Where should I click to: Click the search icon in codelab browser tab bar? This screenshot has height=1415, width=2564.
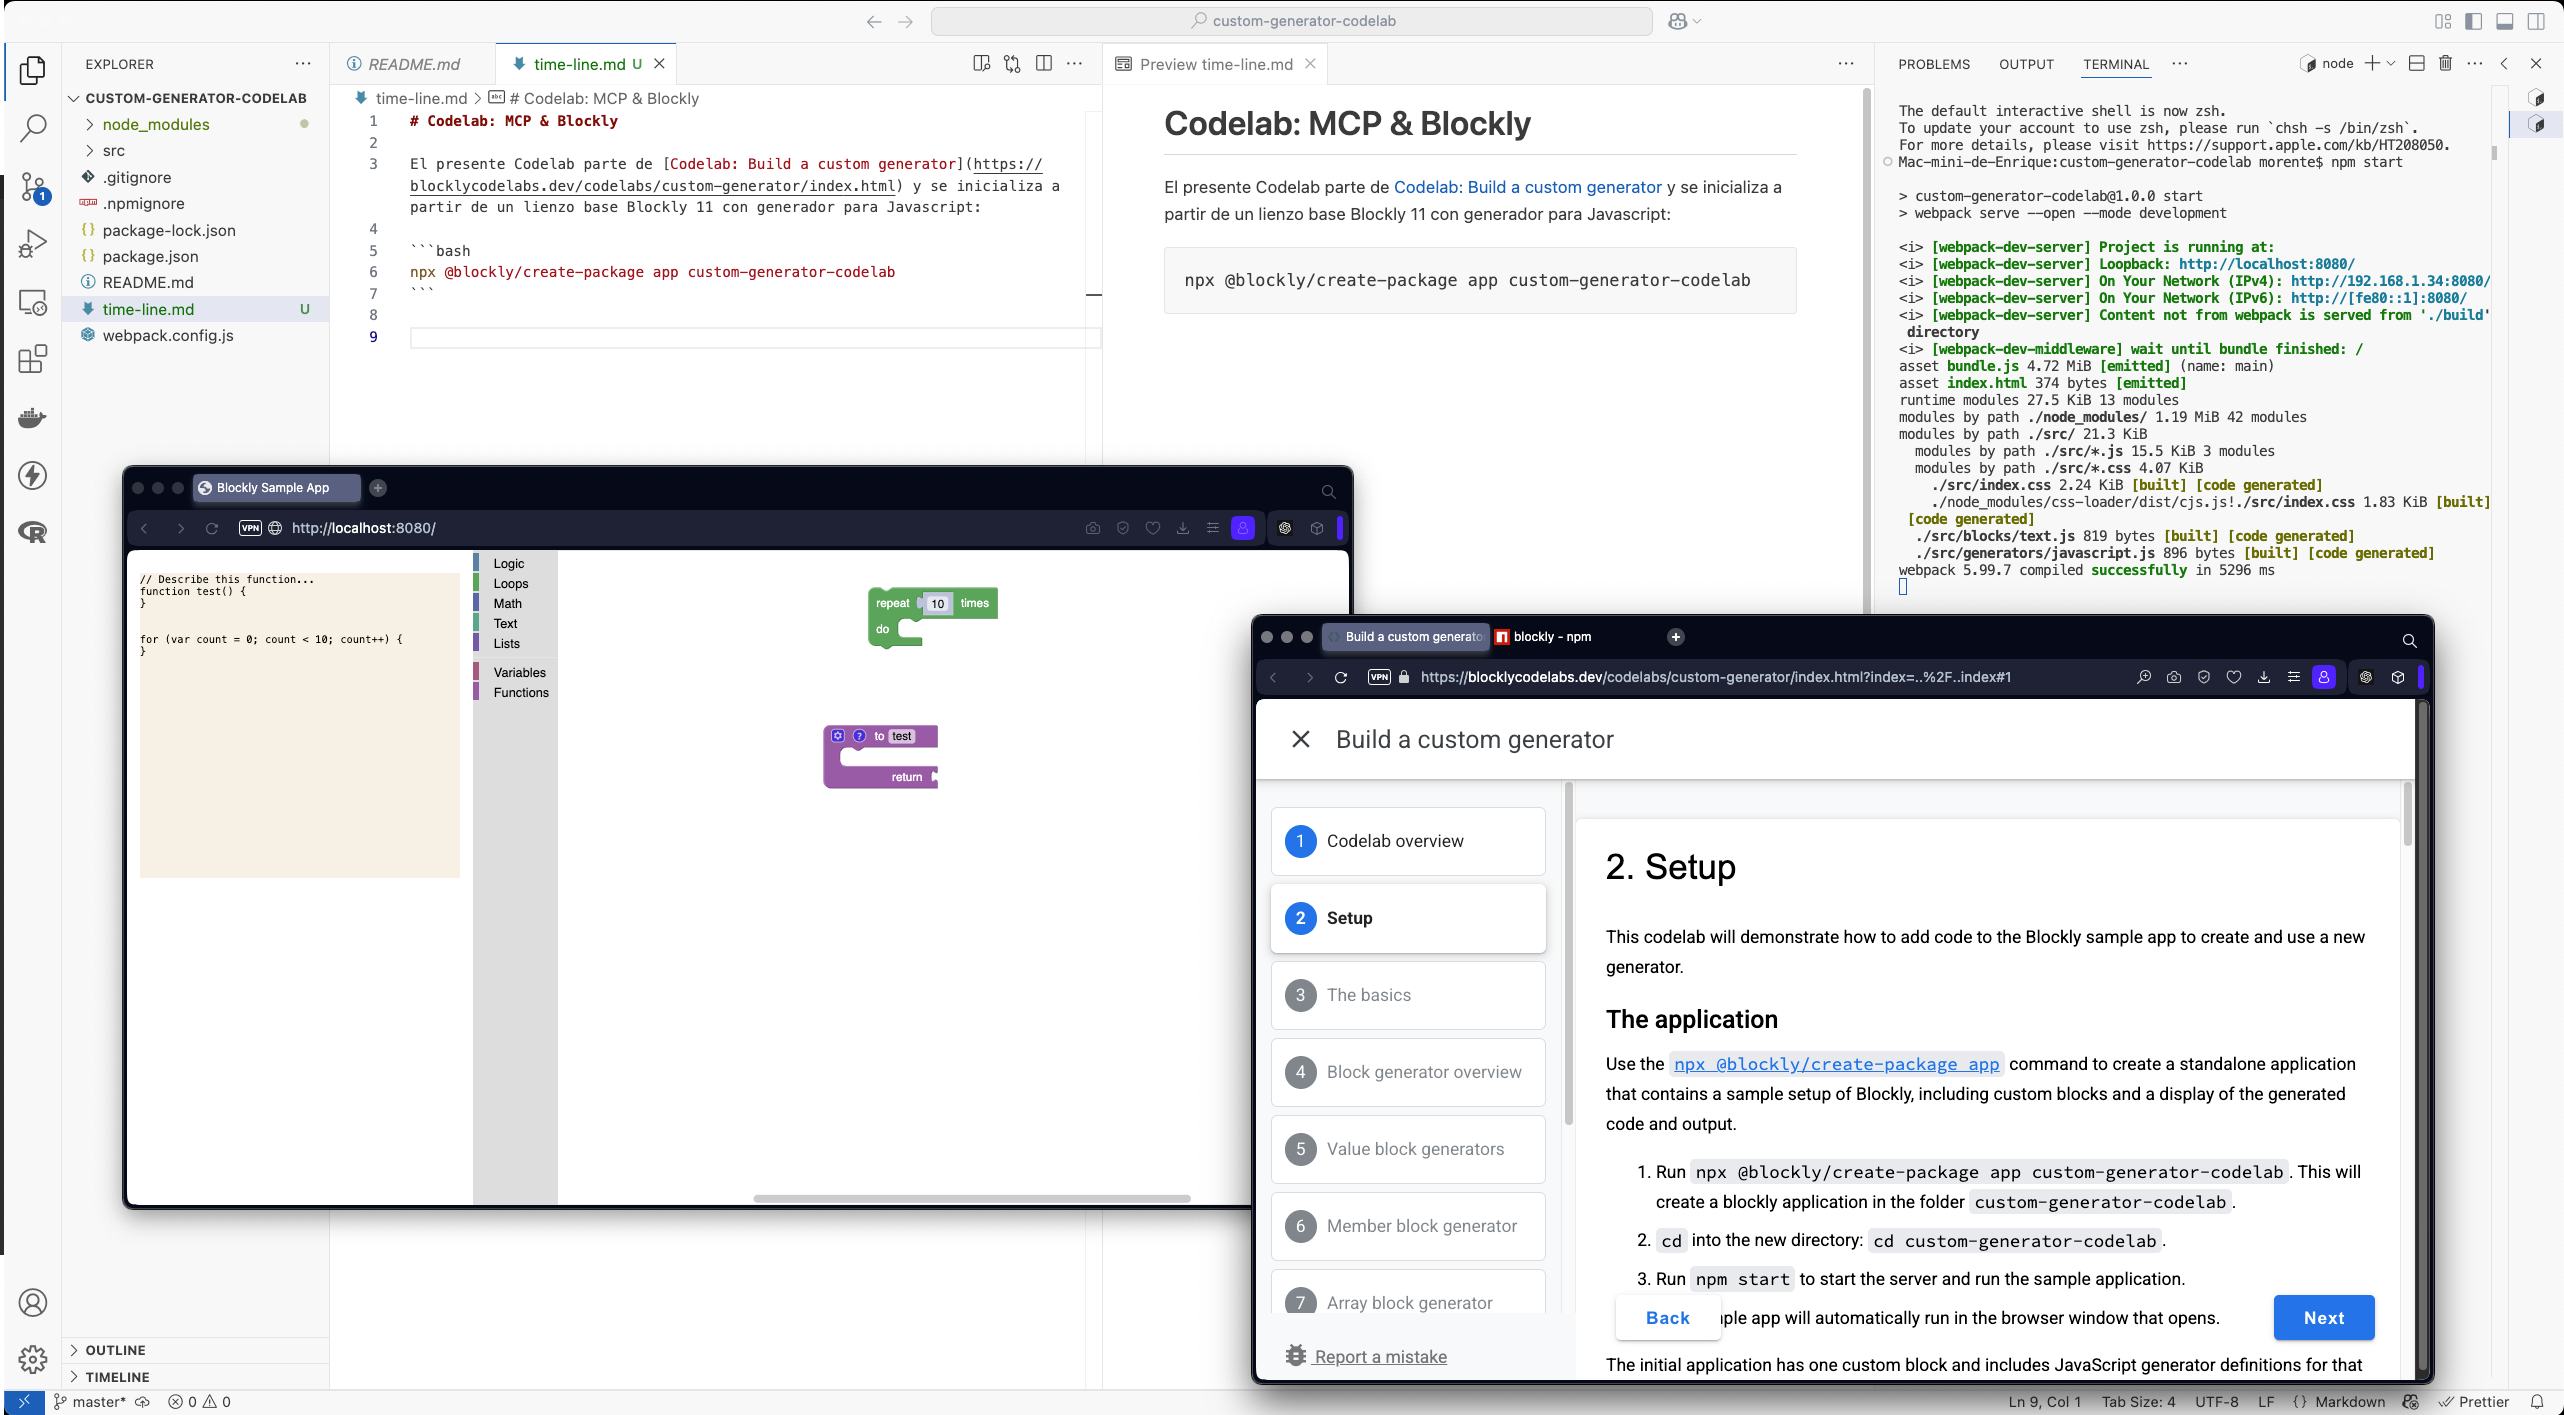coord(2409,640)
